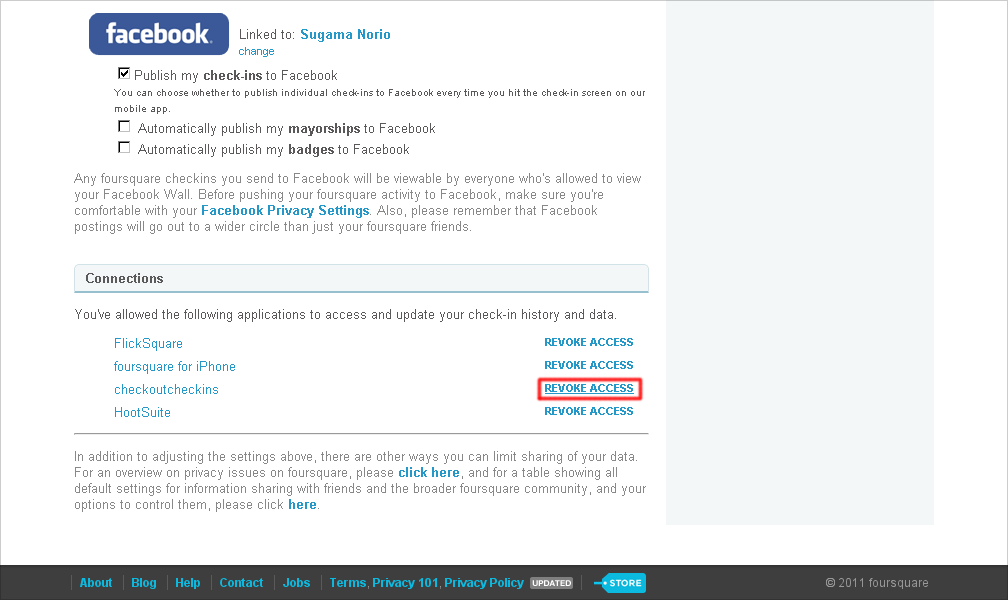This screenshot has width=1008, height=600.
Task: Follow the 'here' default settings table link
Action: click(x=302, y=505)
